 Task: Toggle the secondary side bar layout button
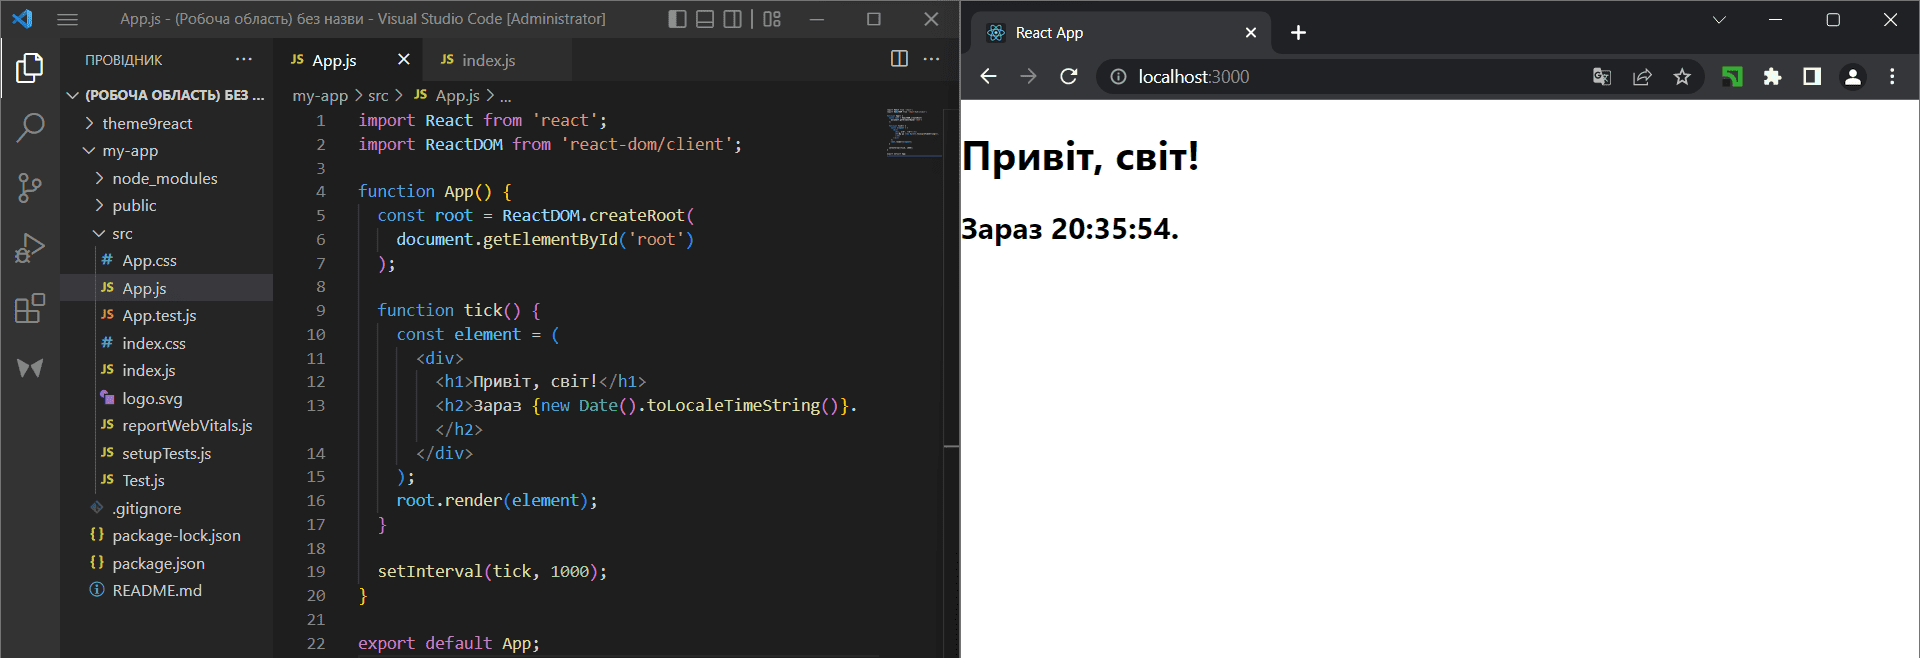[x=733, y=19]
